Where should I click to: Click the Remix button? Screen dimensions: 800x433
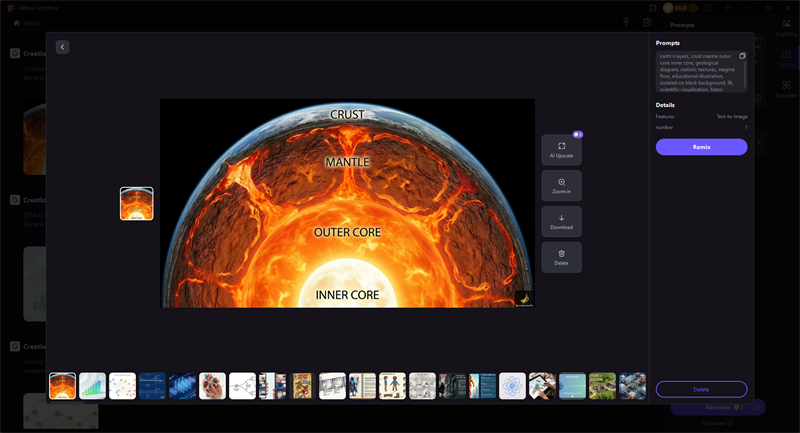[701, 147]
